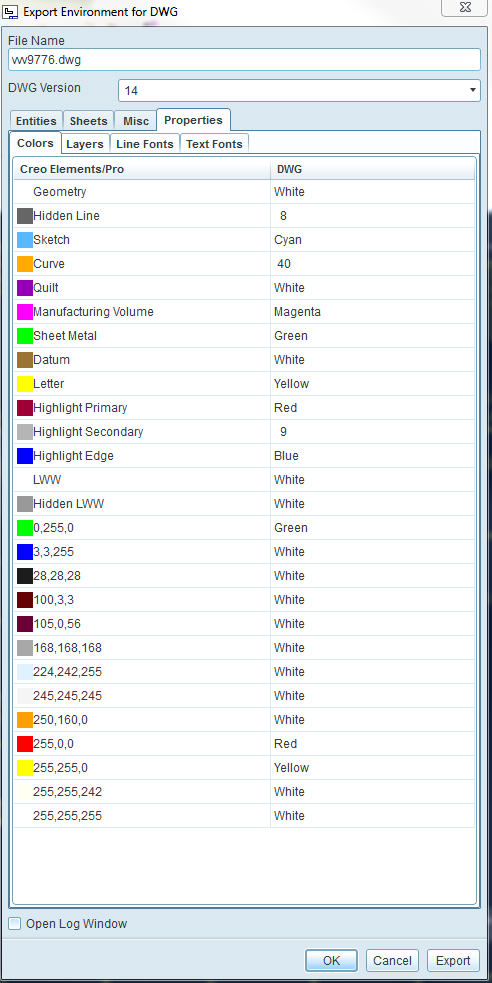Click the Cancel button

[392, 960]
